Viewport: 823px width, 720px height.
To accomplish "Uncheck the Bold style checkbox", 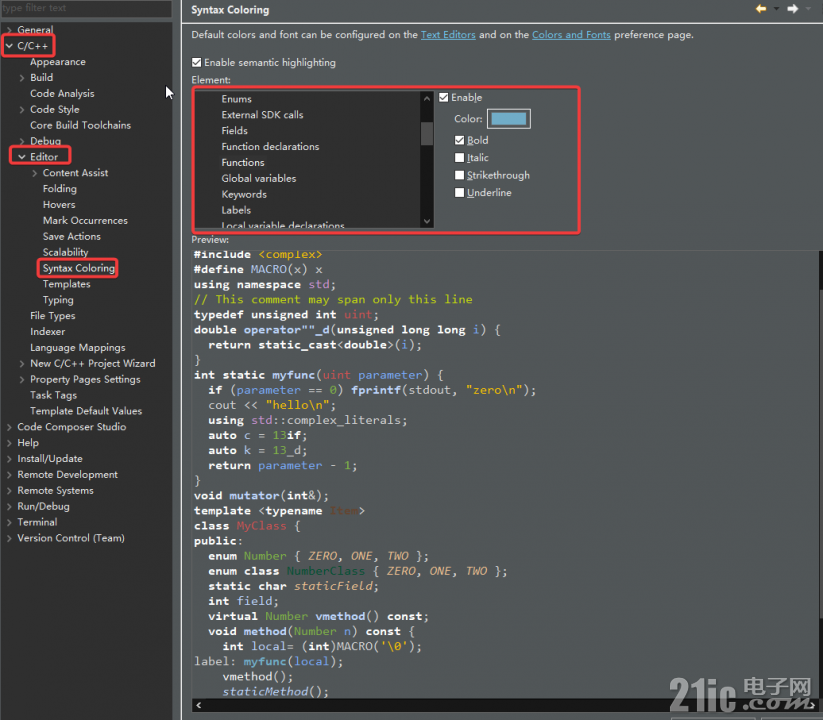I will (x=459, y=140).
